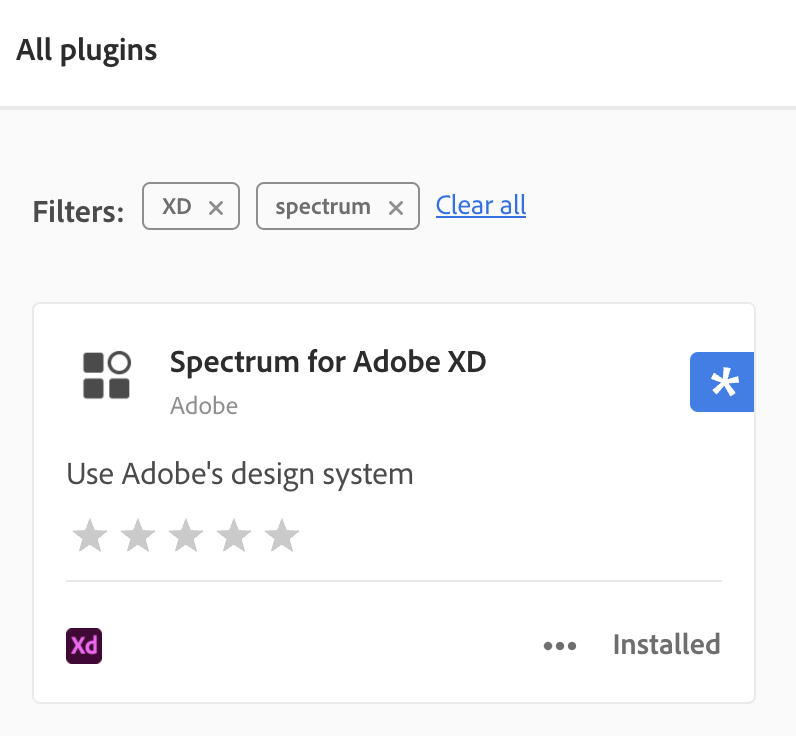796x736 pixels.
Task: Click the XD filter label text
Action: click(x=177, y=207)
